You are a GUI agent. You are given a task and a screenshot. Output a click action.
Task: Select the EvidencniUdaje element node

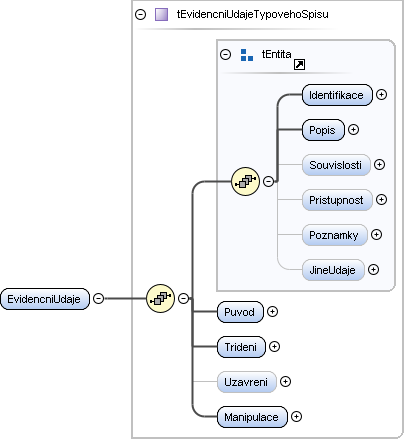click(45, 299)
